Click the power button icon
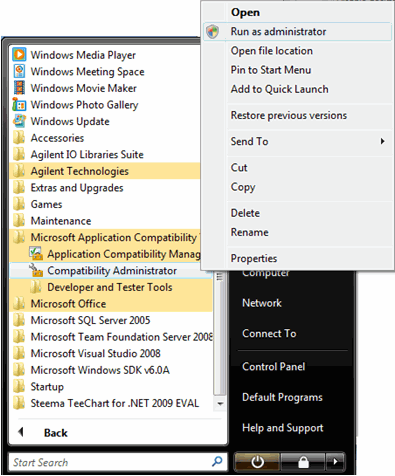 pos(257,462)
